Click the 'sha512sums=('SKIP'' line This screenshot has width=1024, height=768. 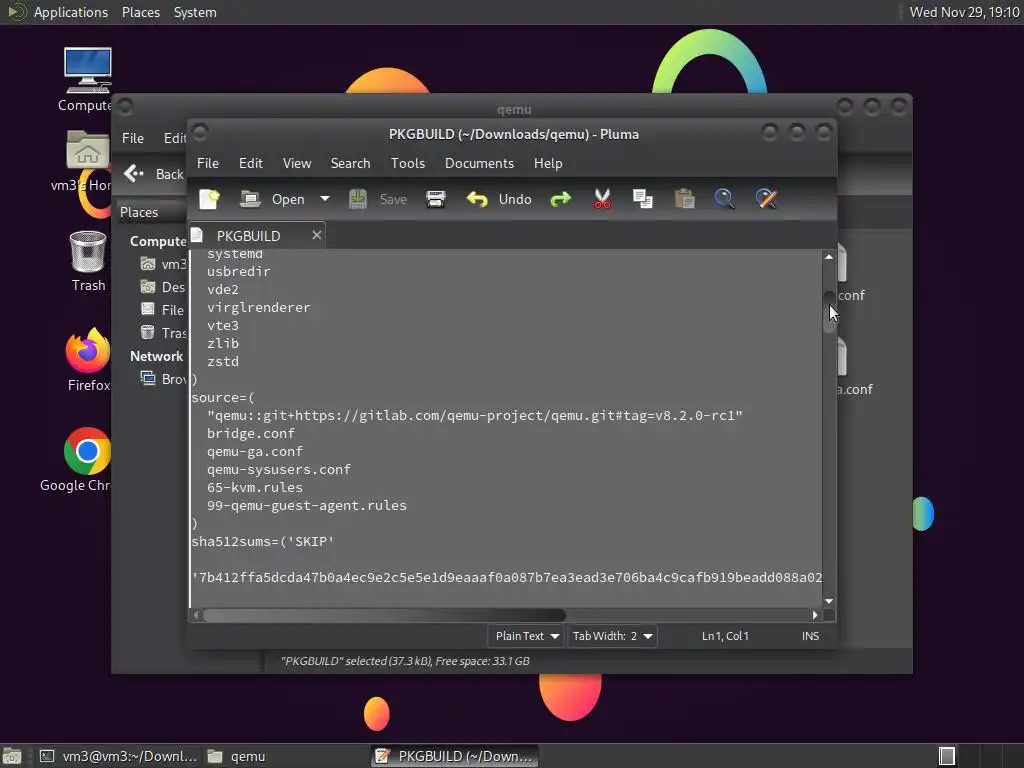(x=263, y=541)
